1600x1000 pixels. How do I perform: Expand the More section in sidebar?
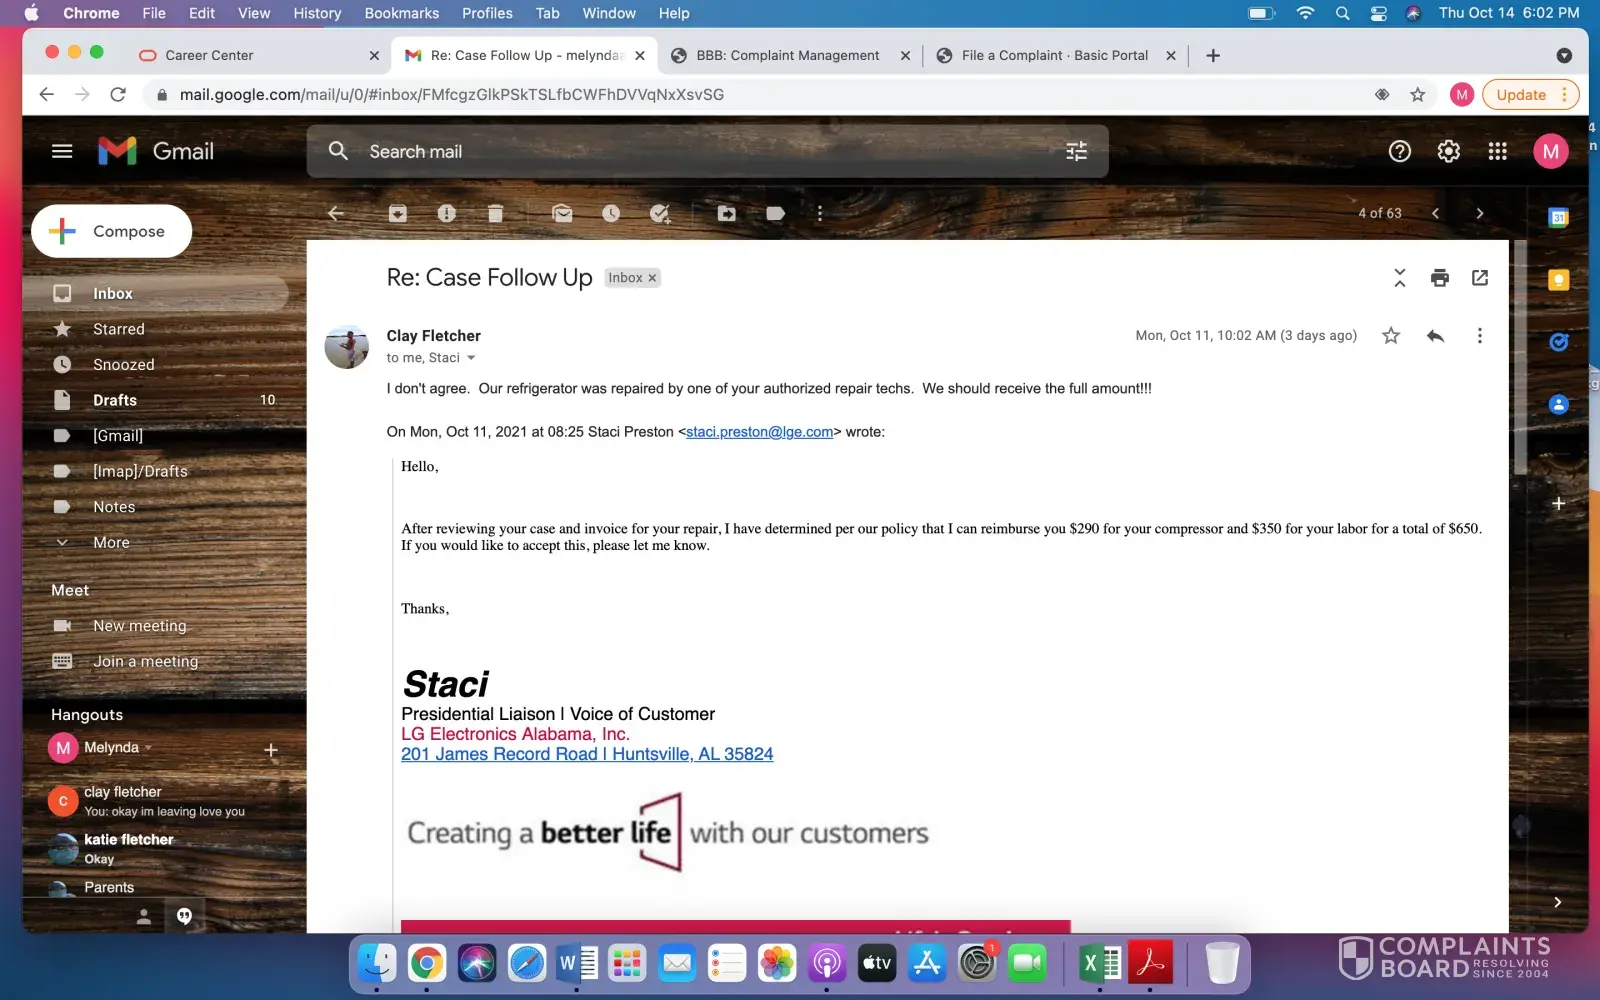(x=111, y=542)
